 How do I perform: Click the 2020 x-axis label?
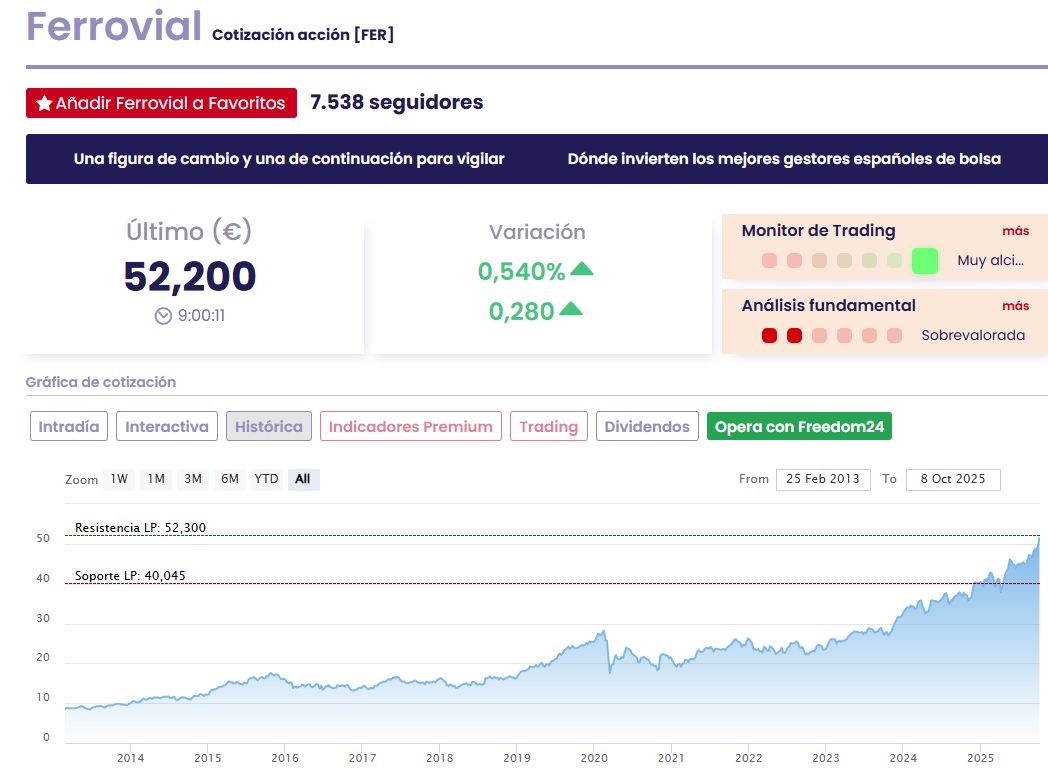(x=594, y=758)
